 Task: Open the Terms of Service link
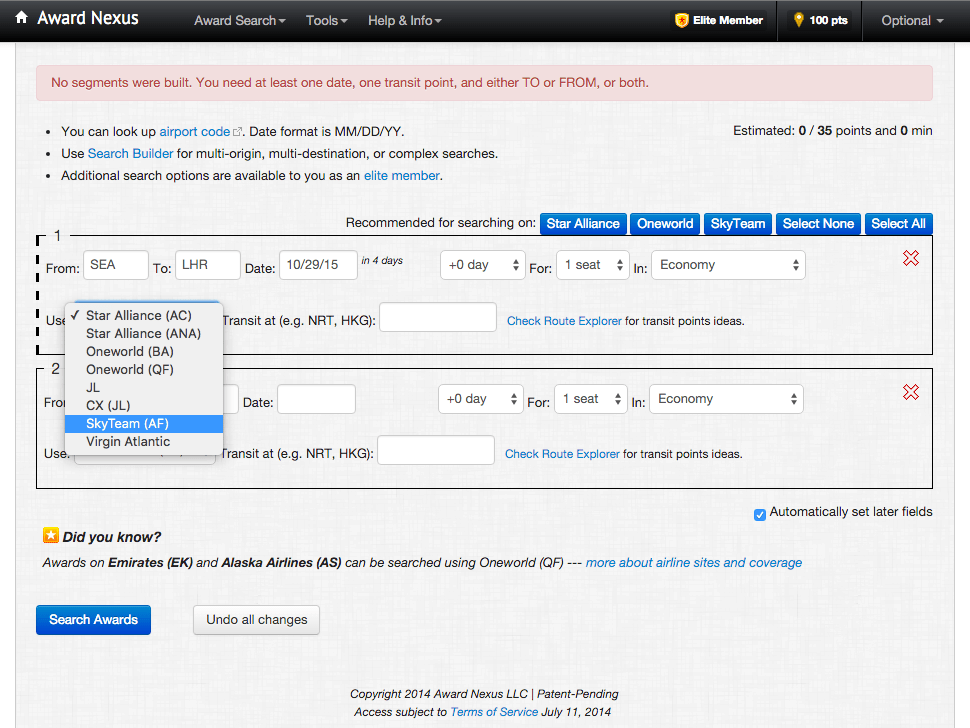(494, 712)
